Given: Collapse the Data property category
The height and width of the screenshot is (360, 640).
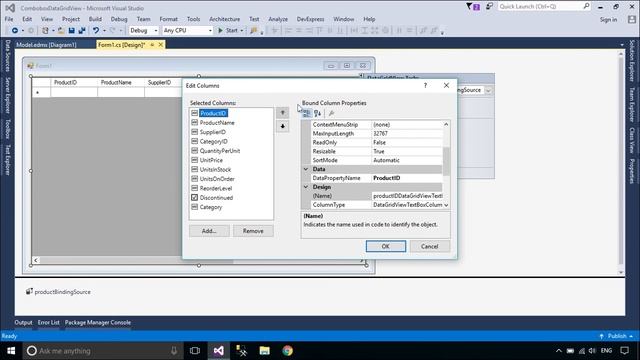Looking at the screenshot, I should click(306, 169).
